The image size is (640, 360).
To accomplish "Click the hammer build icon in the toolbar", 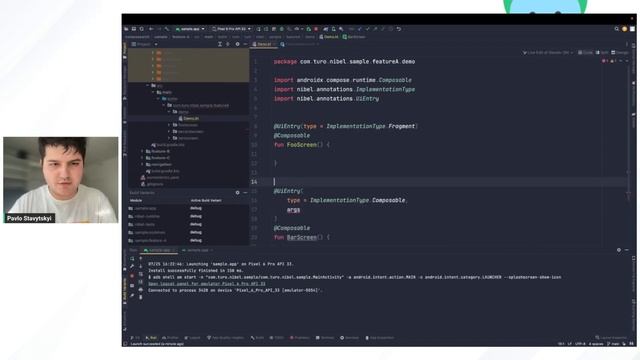I will point(167,29).
